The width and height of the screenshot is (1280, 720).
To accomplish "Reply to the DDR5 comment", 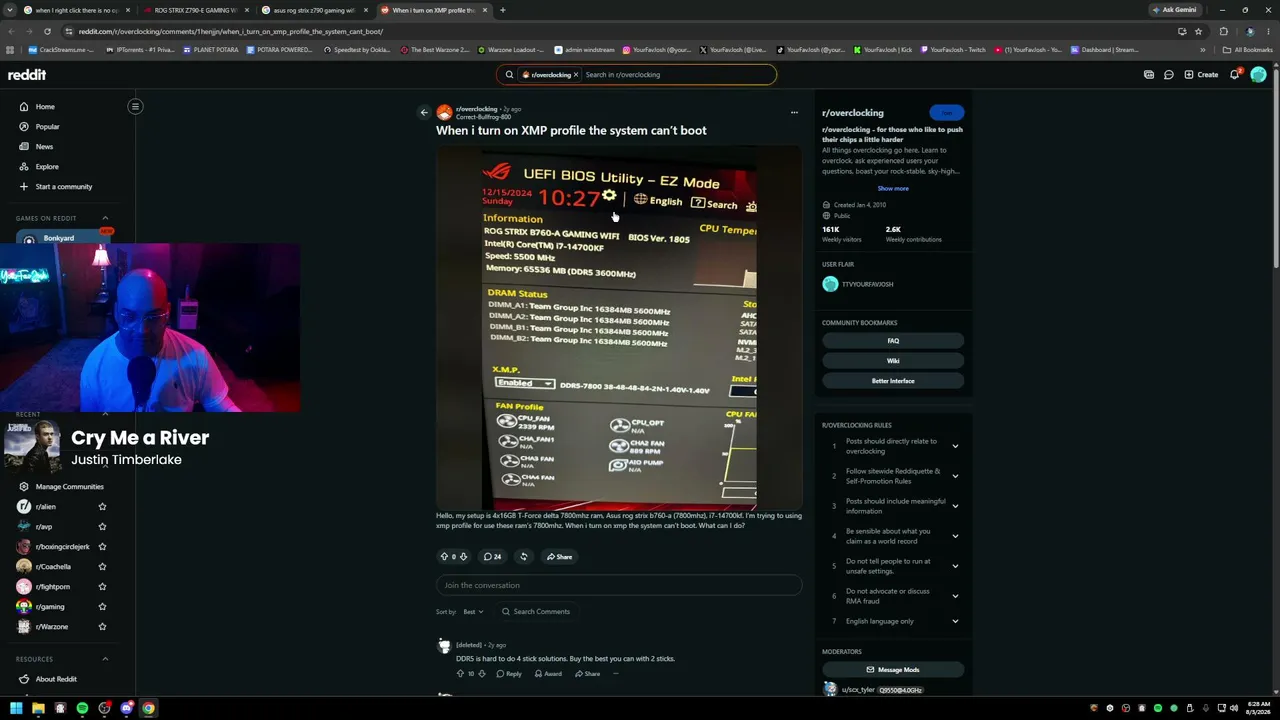I will point(509,674).
